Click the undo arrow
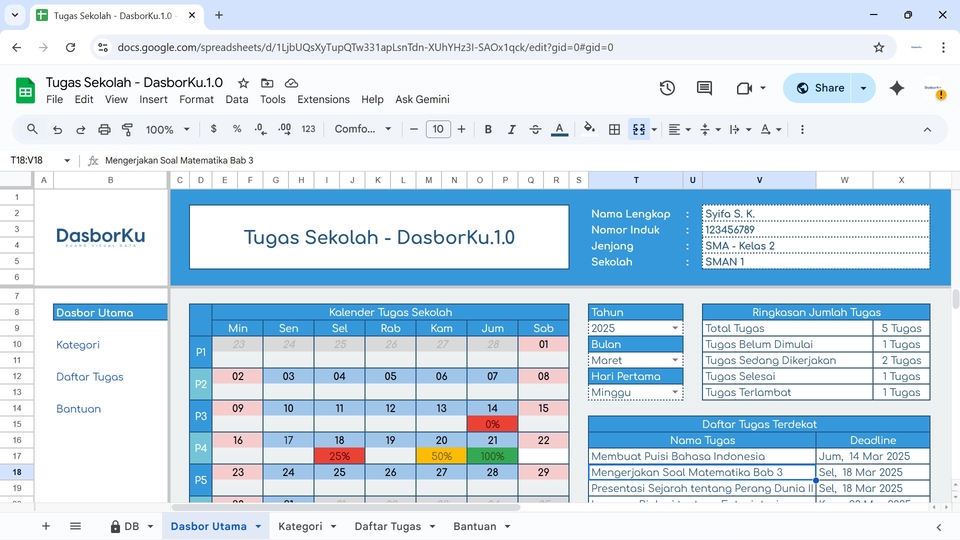The width and height of the screenshot is (960, 540). click(58, 129)
